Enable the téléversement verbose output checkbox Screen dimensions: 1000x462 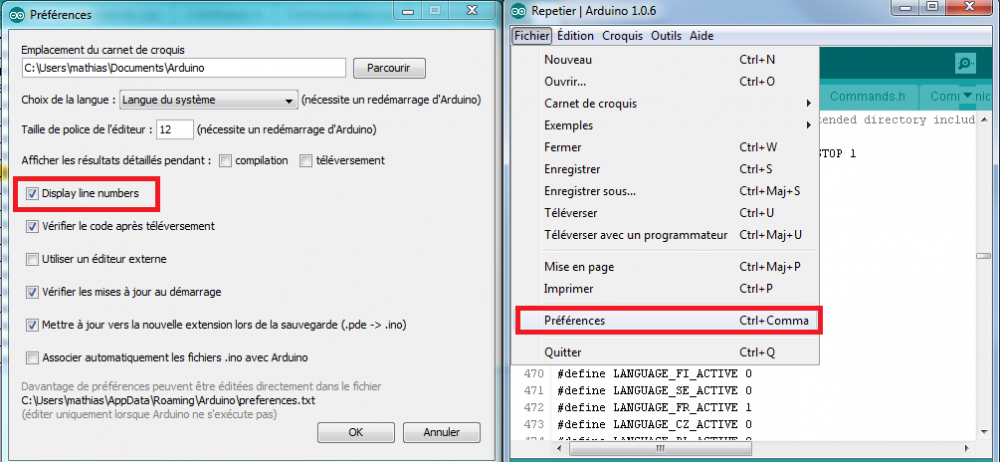[306, 160]
